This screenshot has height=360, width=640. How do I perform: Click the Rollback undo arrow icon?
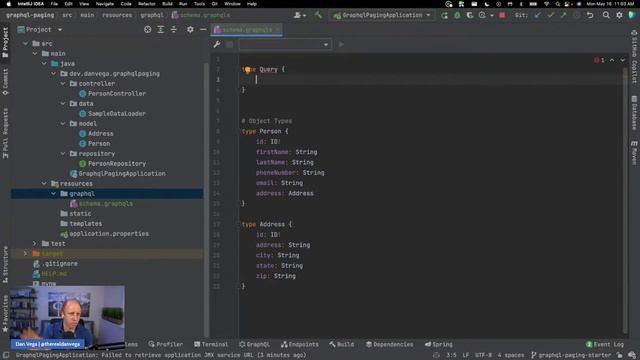coord(590,15)
